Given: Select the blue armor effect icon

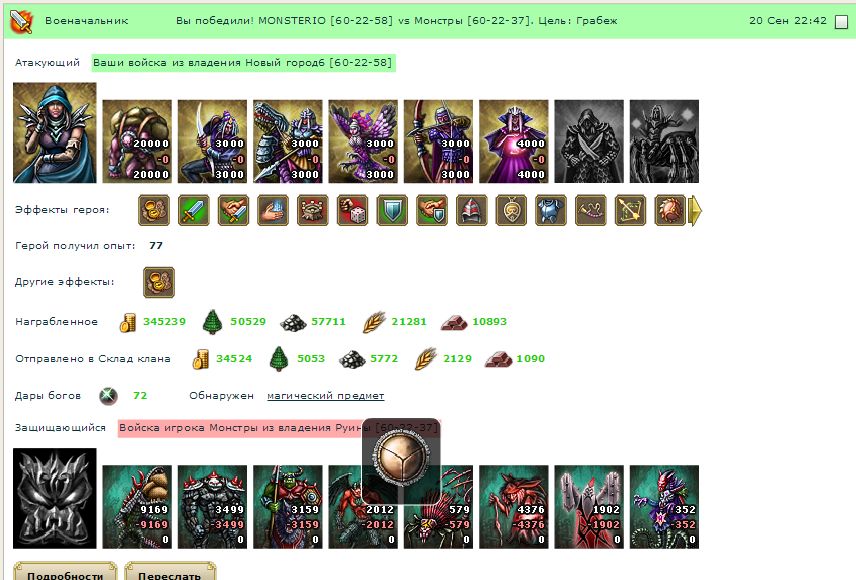Looking at the screenshot, I should pyautogui.click(x=551, y=210).
